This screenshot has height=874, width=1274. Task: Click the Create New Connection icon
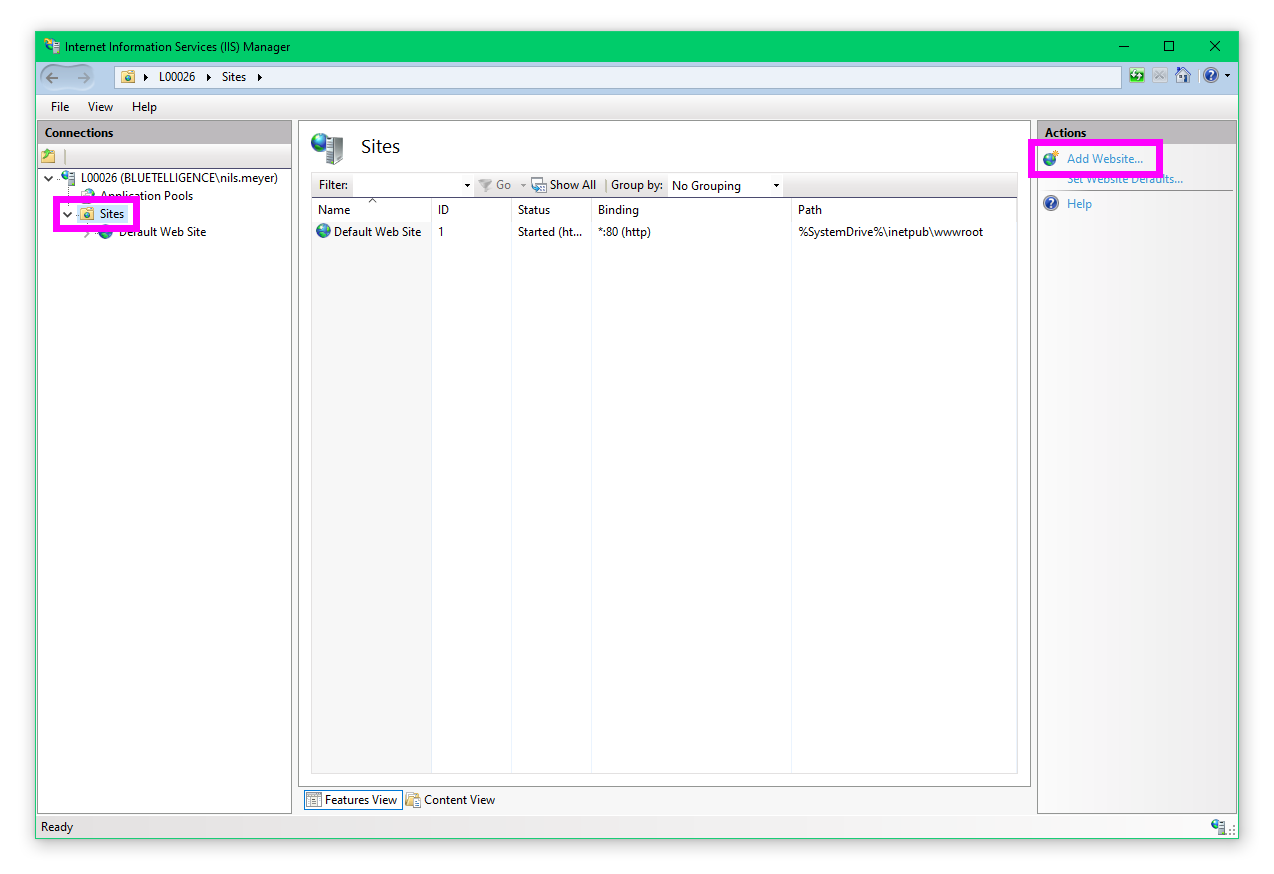[x=48, y=156]
